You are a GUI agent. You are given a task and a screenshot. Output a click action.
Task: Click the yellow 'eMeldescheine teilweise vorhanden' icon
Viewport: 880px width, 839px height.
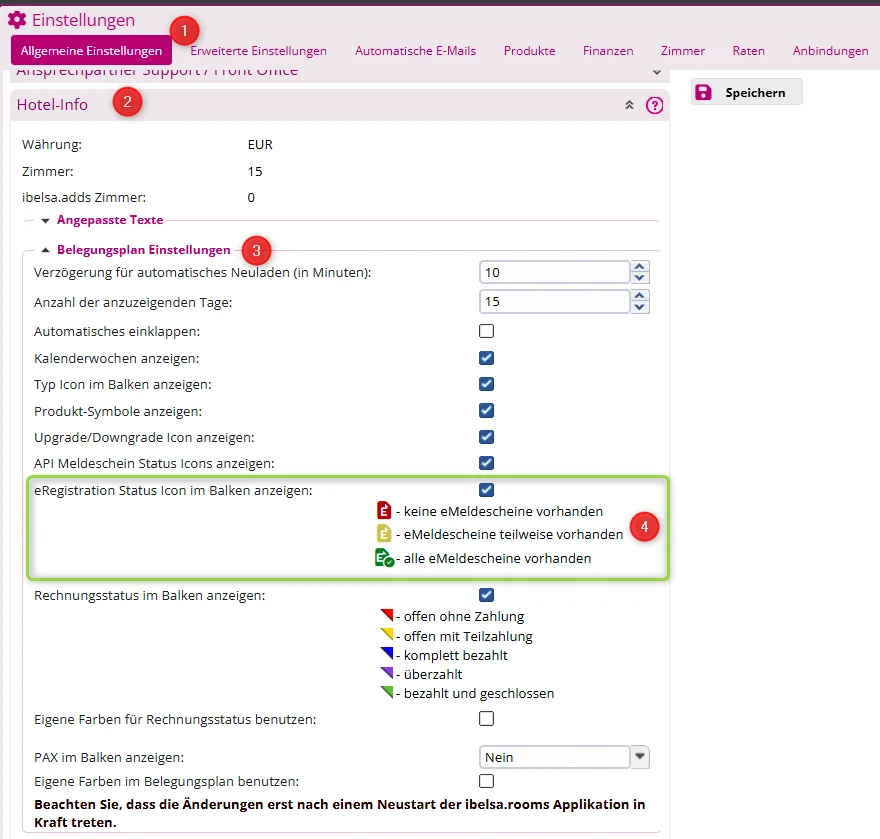384,534
